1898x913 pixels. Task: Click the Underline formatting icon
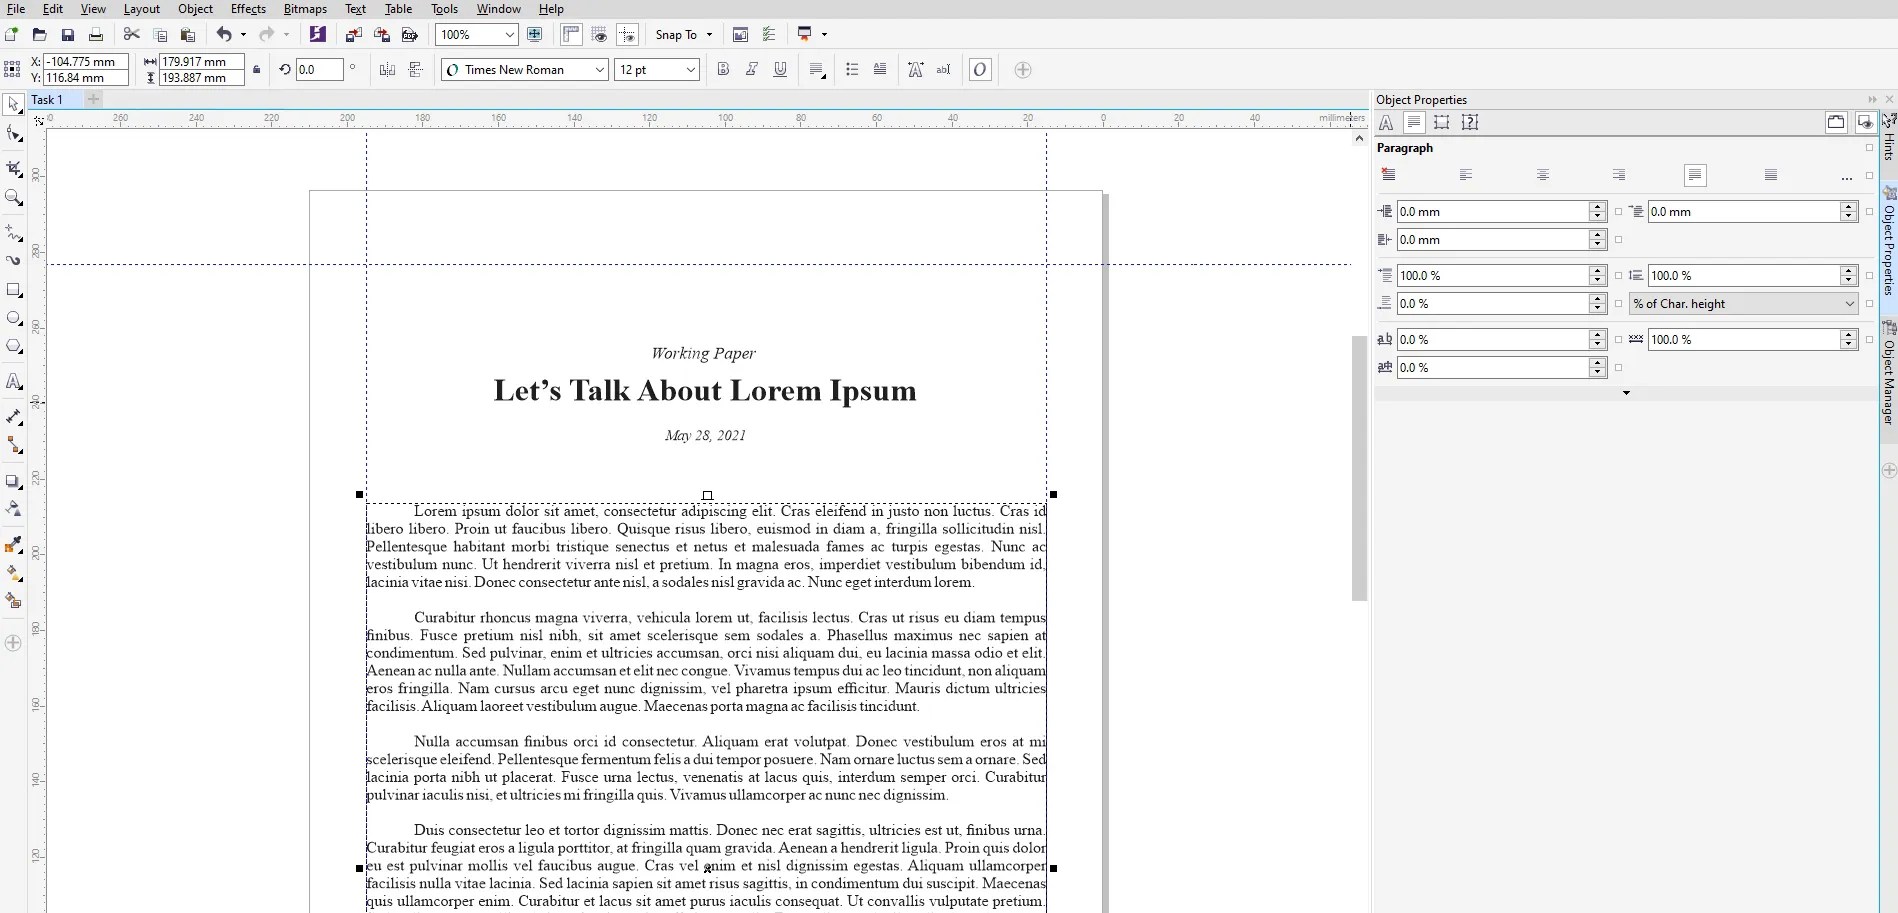(780, 70)
